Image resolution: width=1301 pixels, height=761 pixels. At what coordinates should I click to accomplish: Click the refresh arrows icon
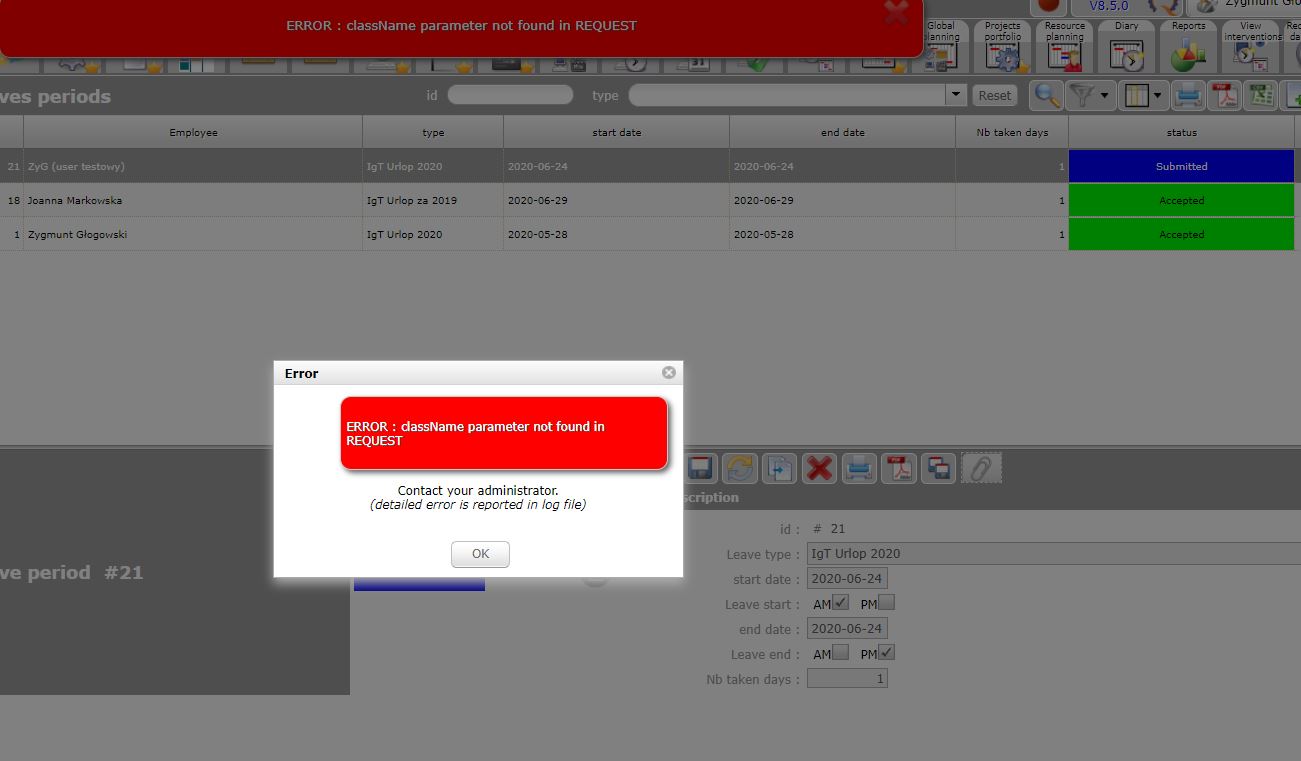coord(740,468)
